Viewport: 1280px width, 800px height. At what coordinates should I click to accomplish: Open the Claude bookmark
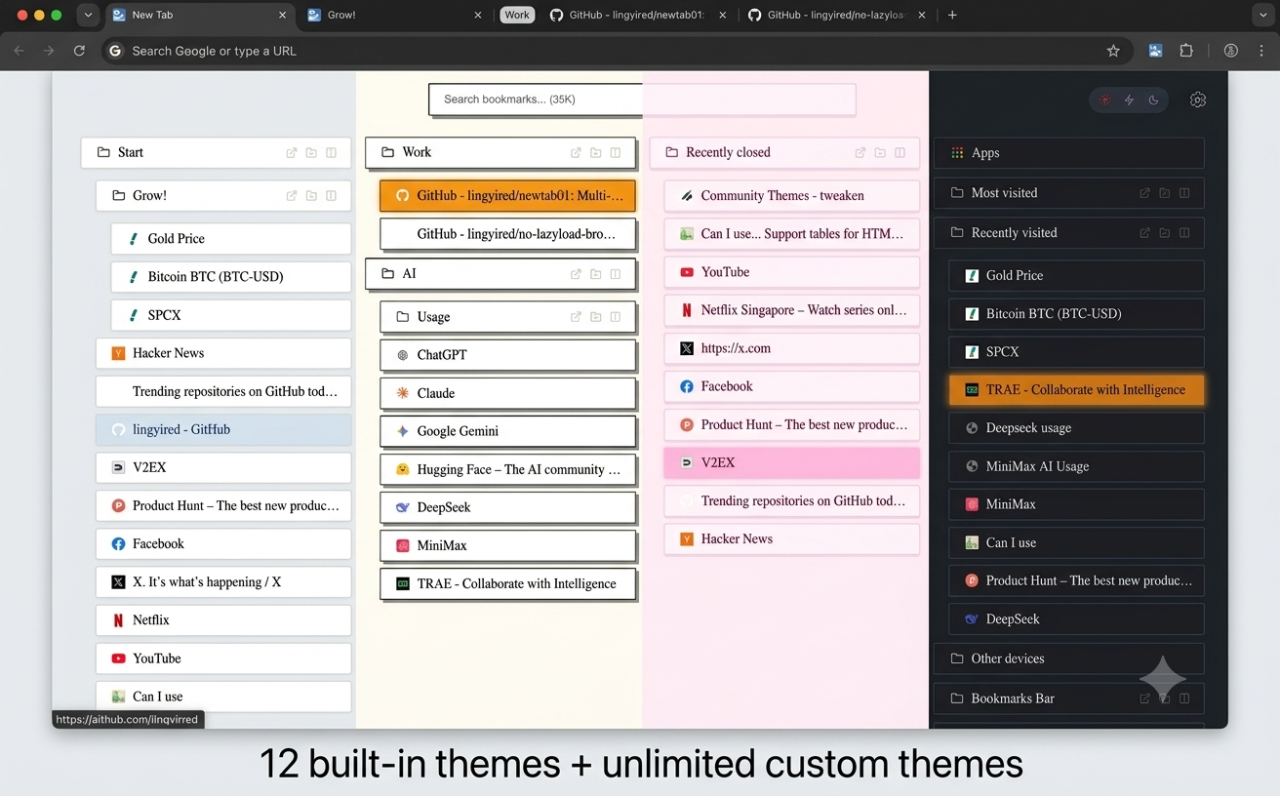click(x=508, y=393)
